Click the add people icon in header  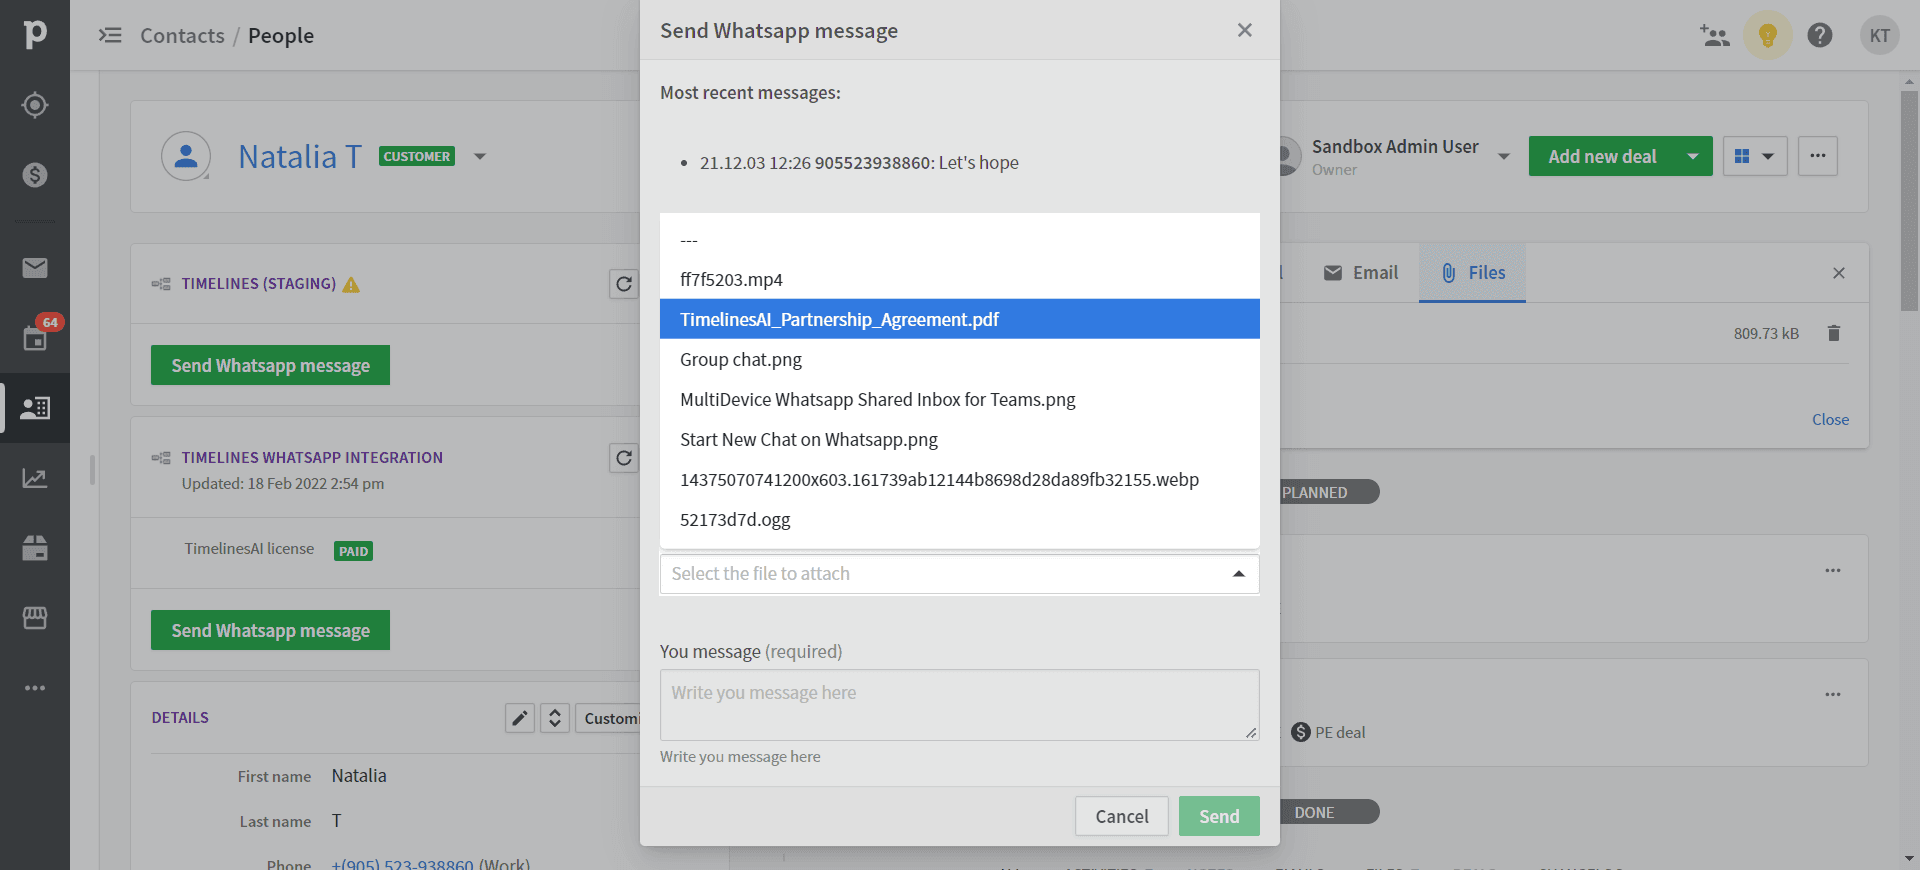(1714, 36)
